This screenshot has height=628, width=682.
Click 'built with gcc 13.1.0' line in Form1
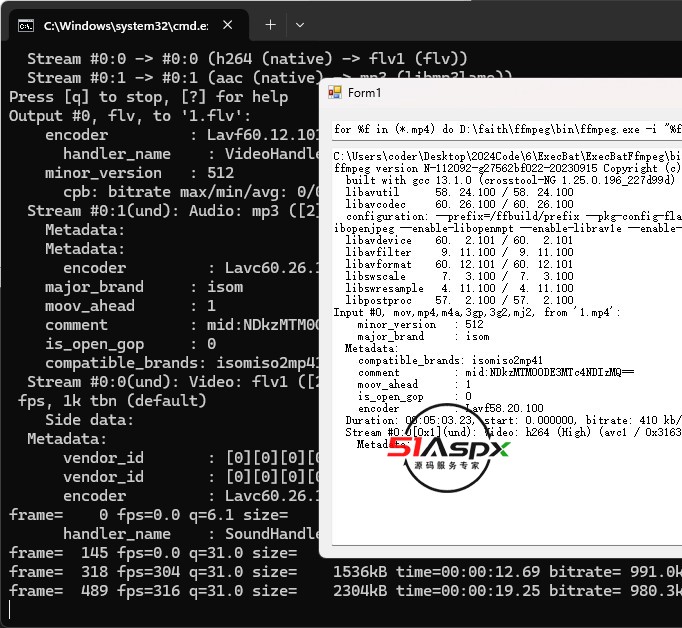pyautogui.click(x=510, y=180)
